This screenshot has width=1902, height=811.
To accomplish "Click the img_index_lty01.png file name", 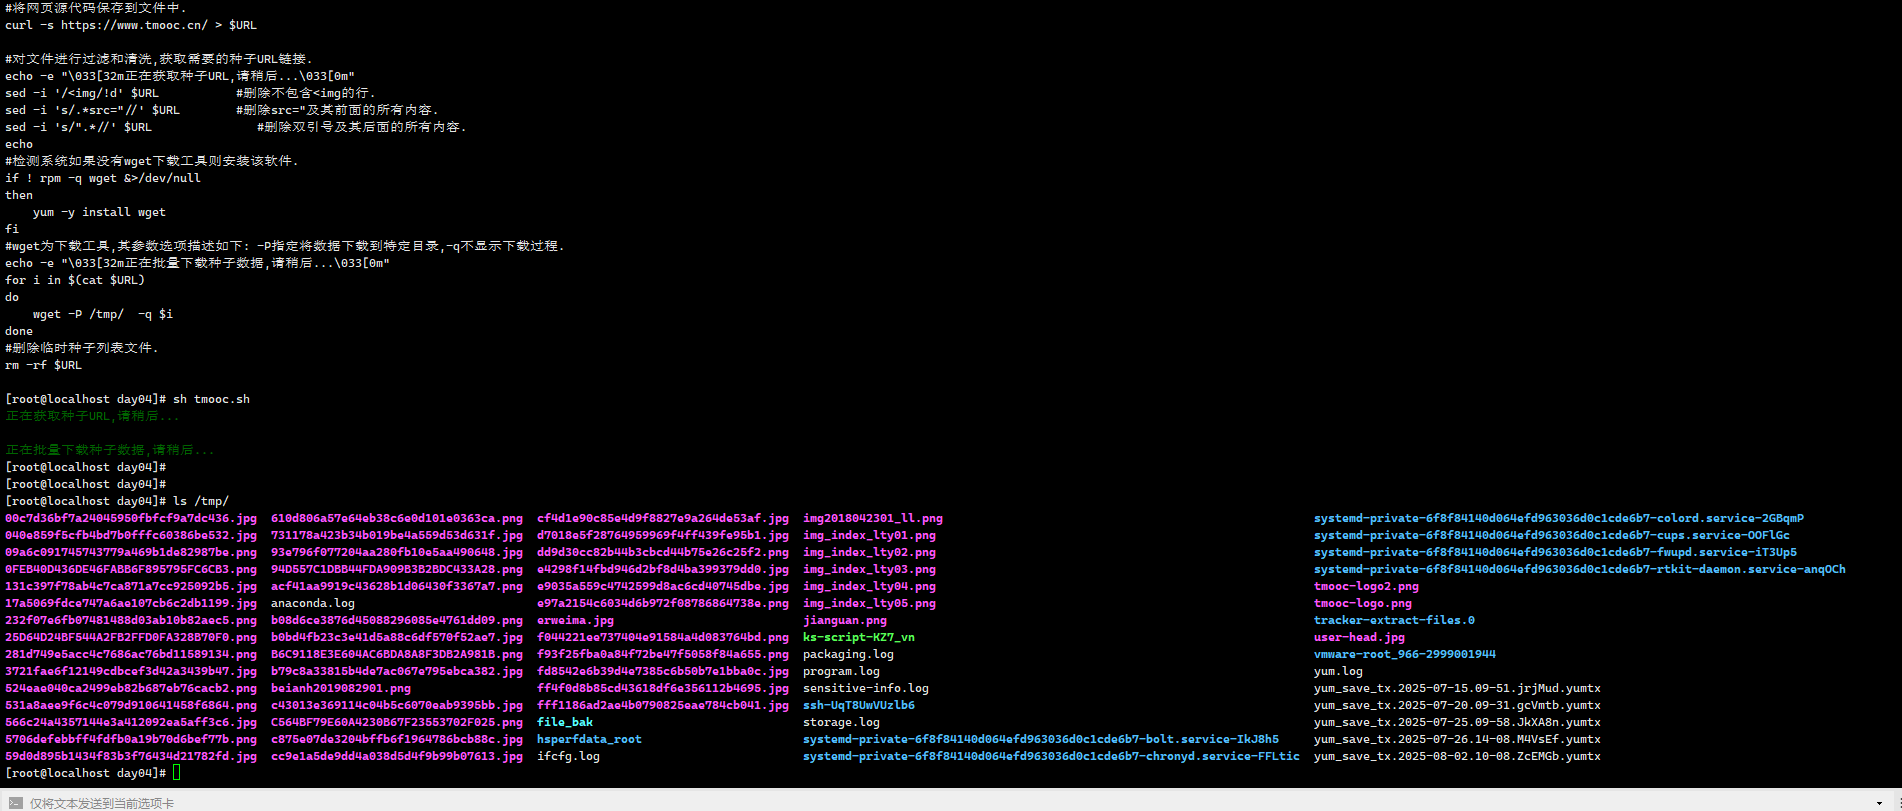I will pyautogui.click(x=869, y=535).
